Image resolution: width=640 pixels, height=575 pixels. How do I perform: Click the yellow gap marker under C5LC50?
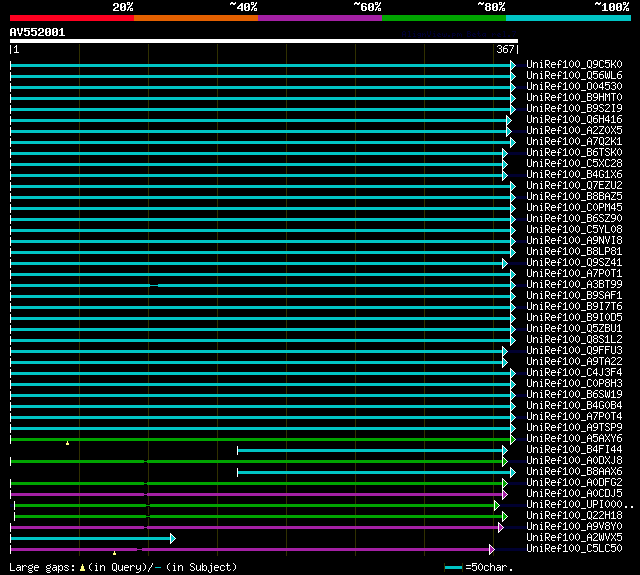pyautogui.click(x=114, y=553)
